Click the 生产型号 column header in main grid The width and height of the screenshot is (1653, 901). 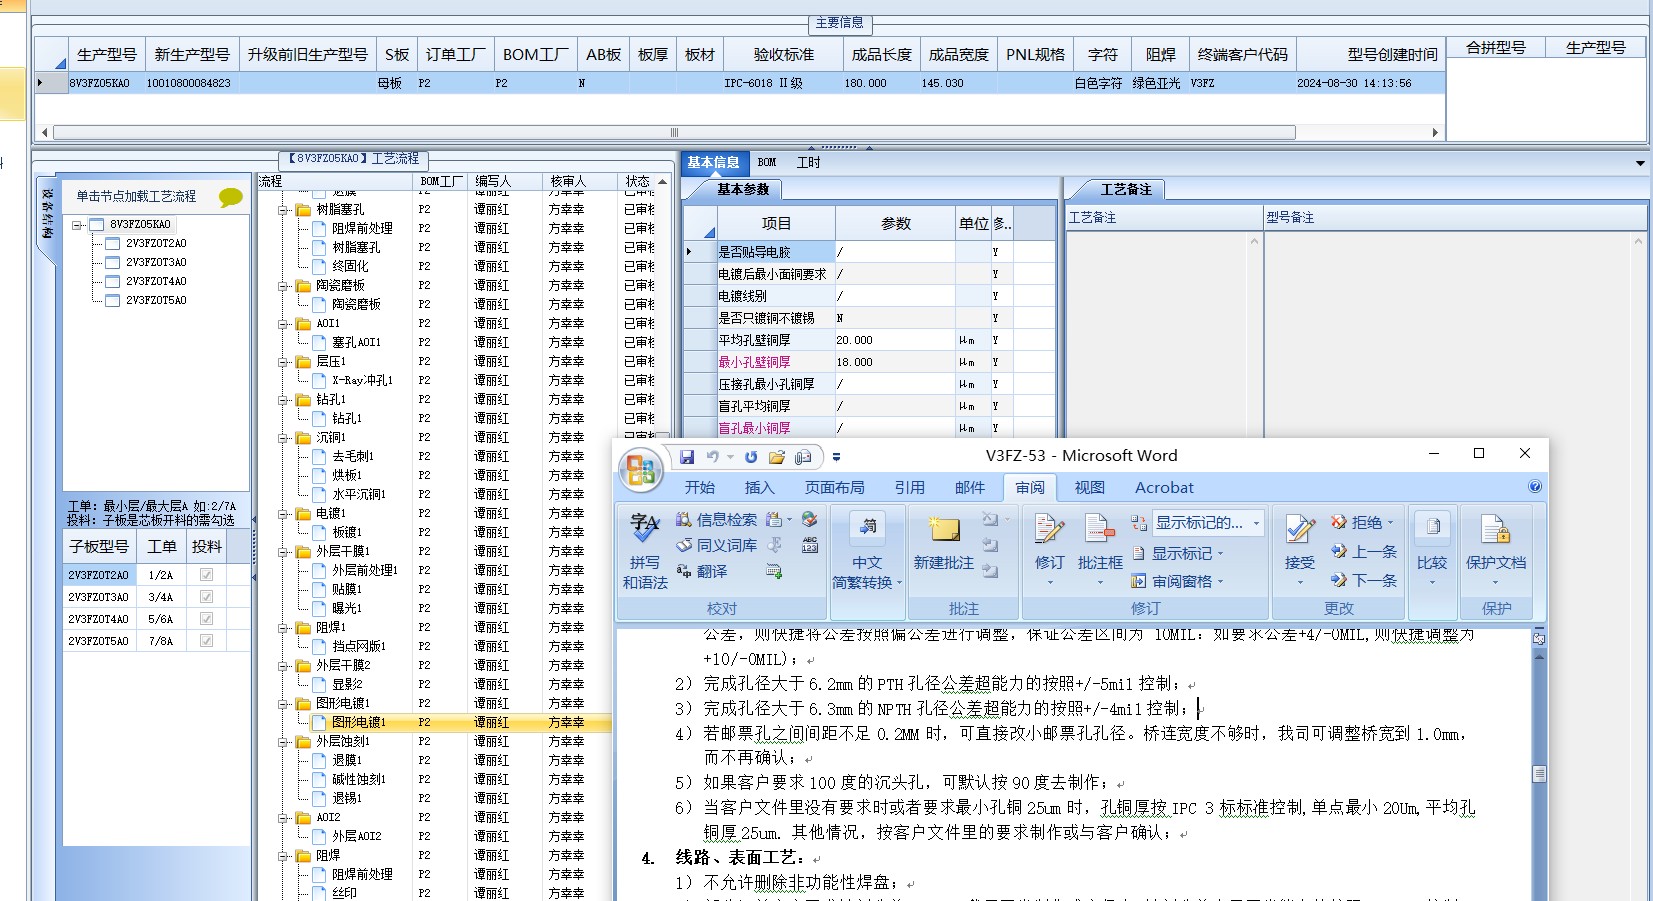[107, 54]
